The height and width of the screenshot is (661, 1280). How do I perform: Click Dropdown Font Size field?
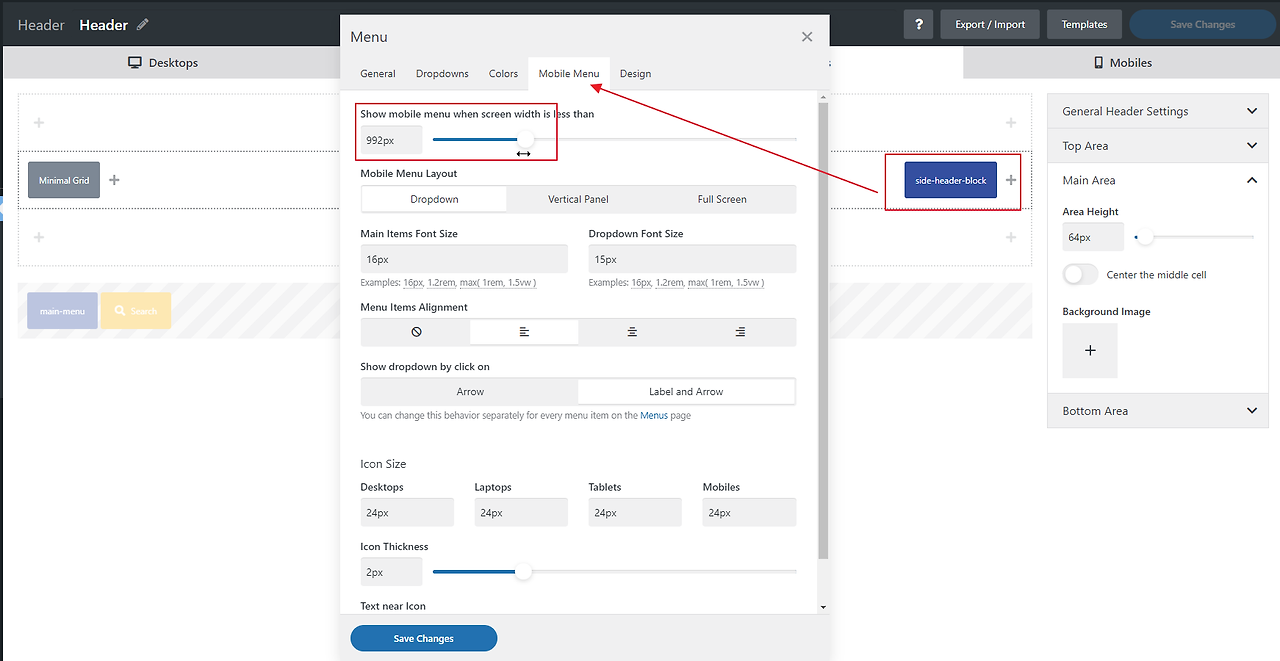pyautogui.click(x=692, y=259)
